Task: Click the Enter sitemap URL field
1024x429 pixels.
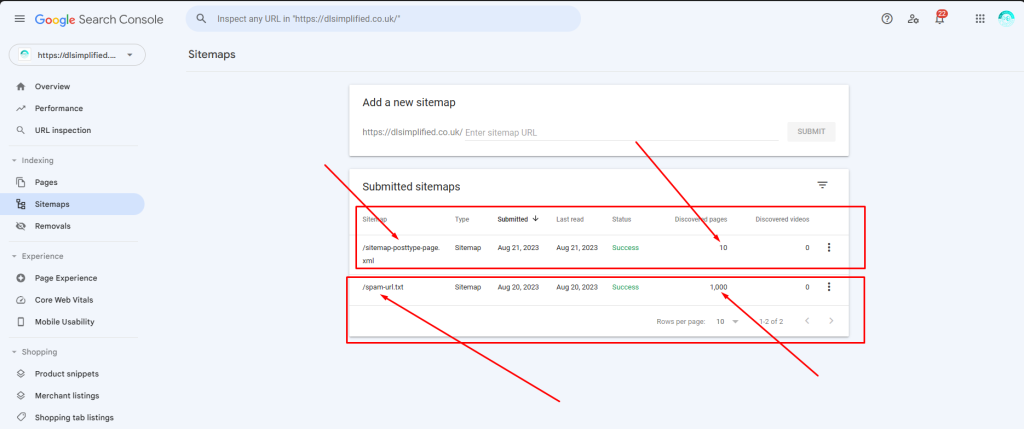Action: tap(620, 132)
